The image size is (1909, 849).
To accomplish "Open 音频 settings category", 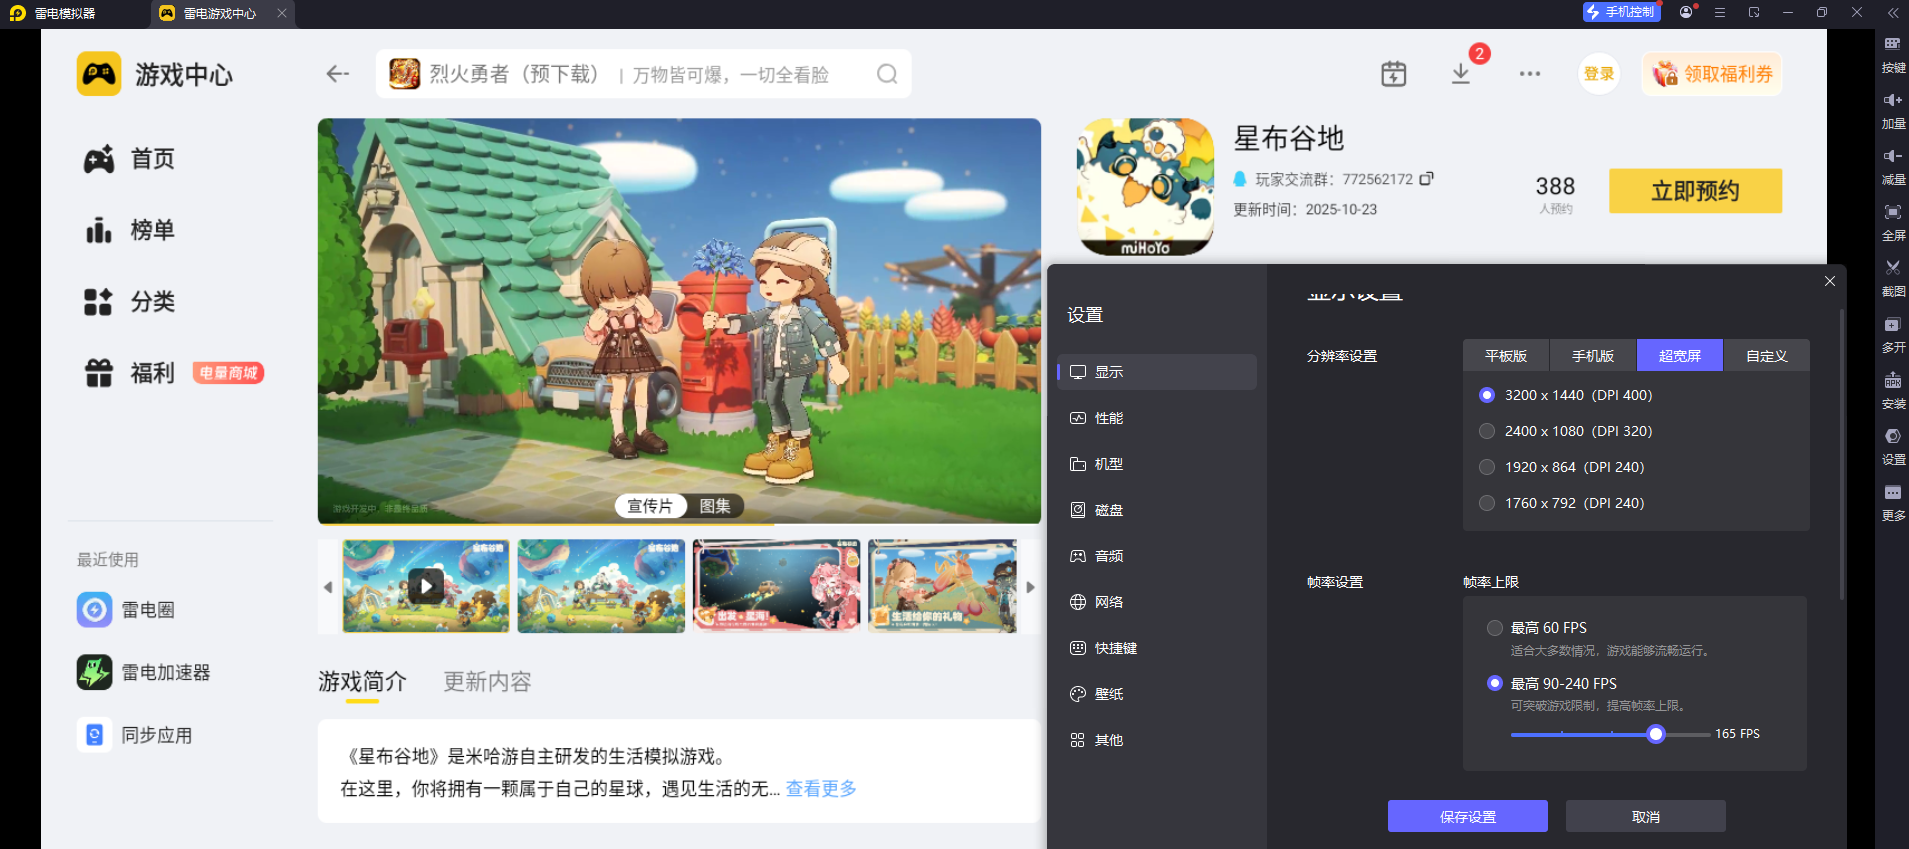I will pos(1157,556).
